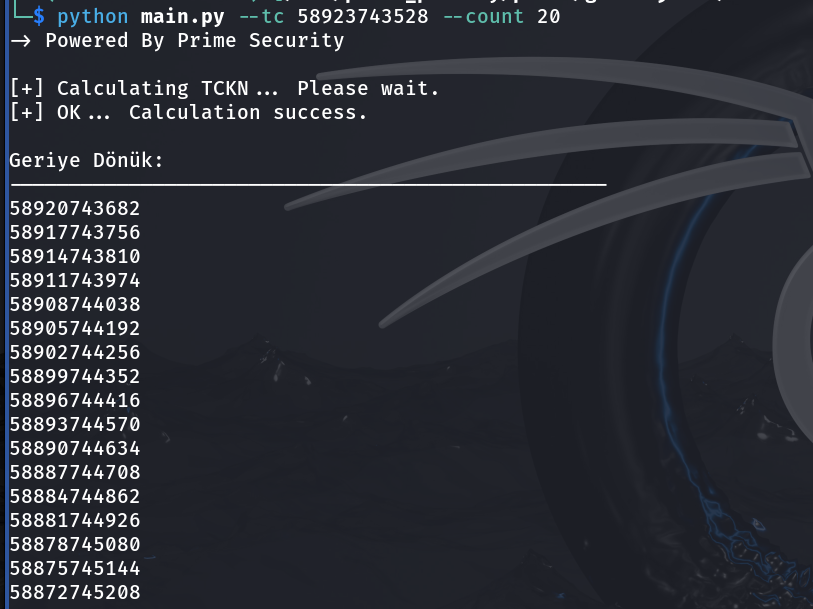
Task: Click the number 58893744570
Action: (x=75, y=424)
